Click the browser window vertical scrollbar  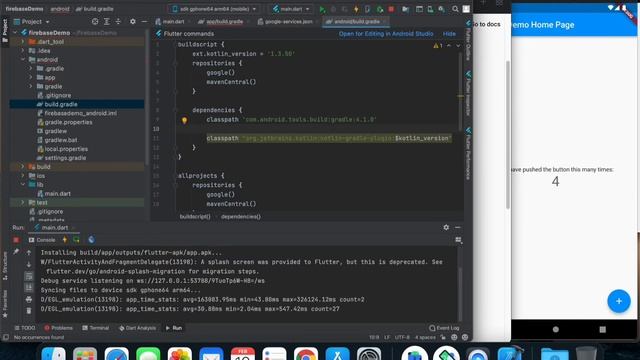click(x=508, y=135)
